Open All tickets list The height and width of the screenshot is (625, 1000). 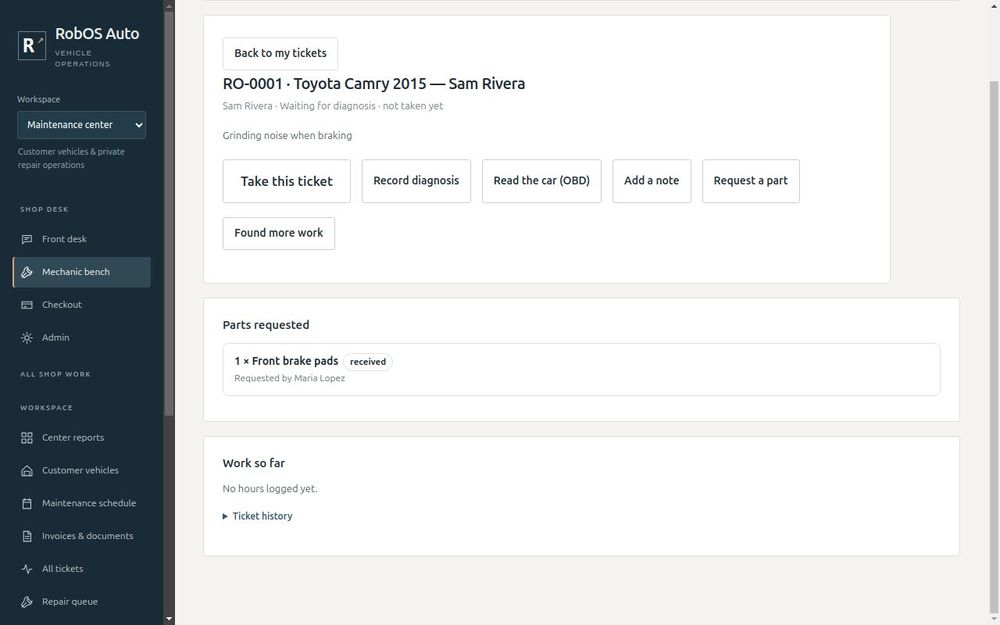82,569
